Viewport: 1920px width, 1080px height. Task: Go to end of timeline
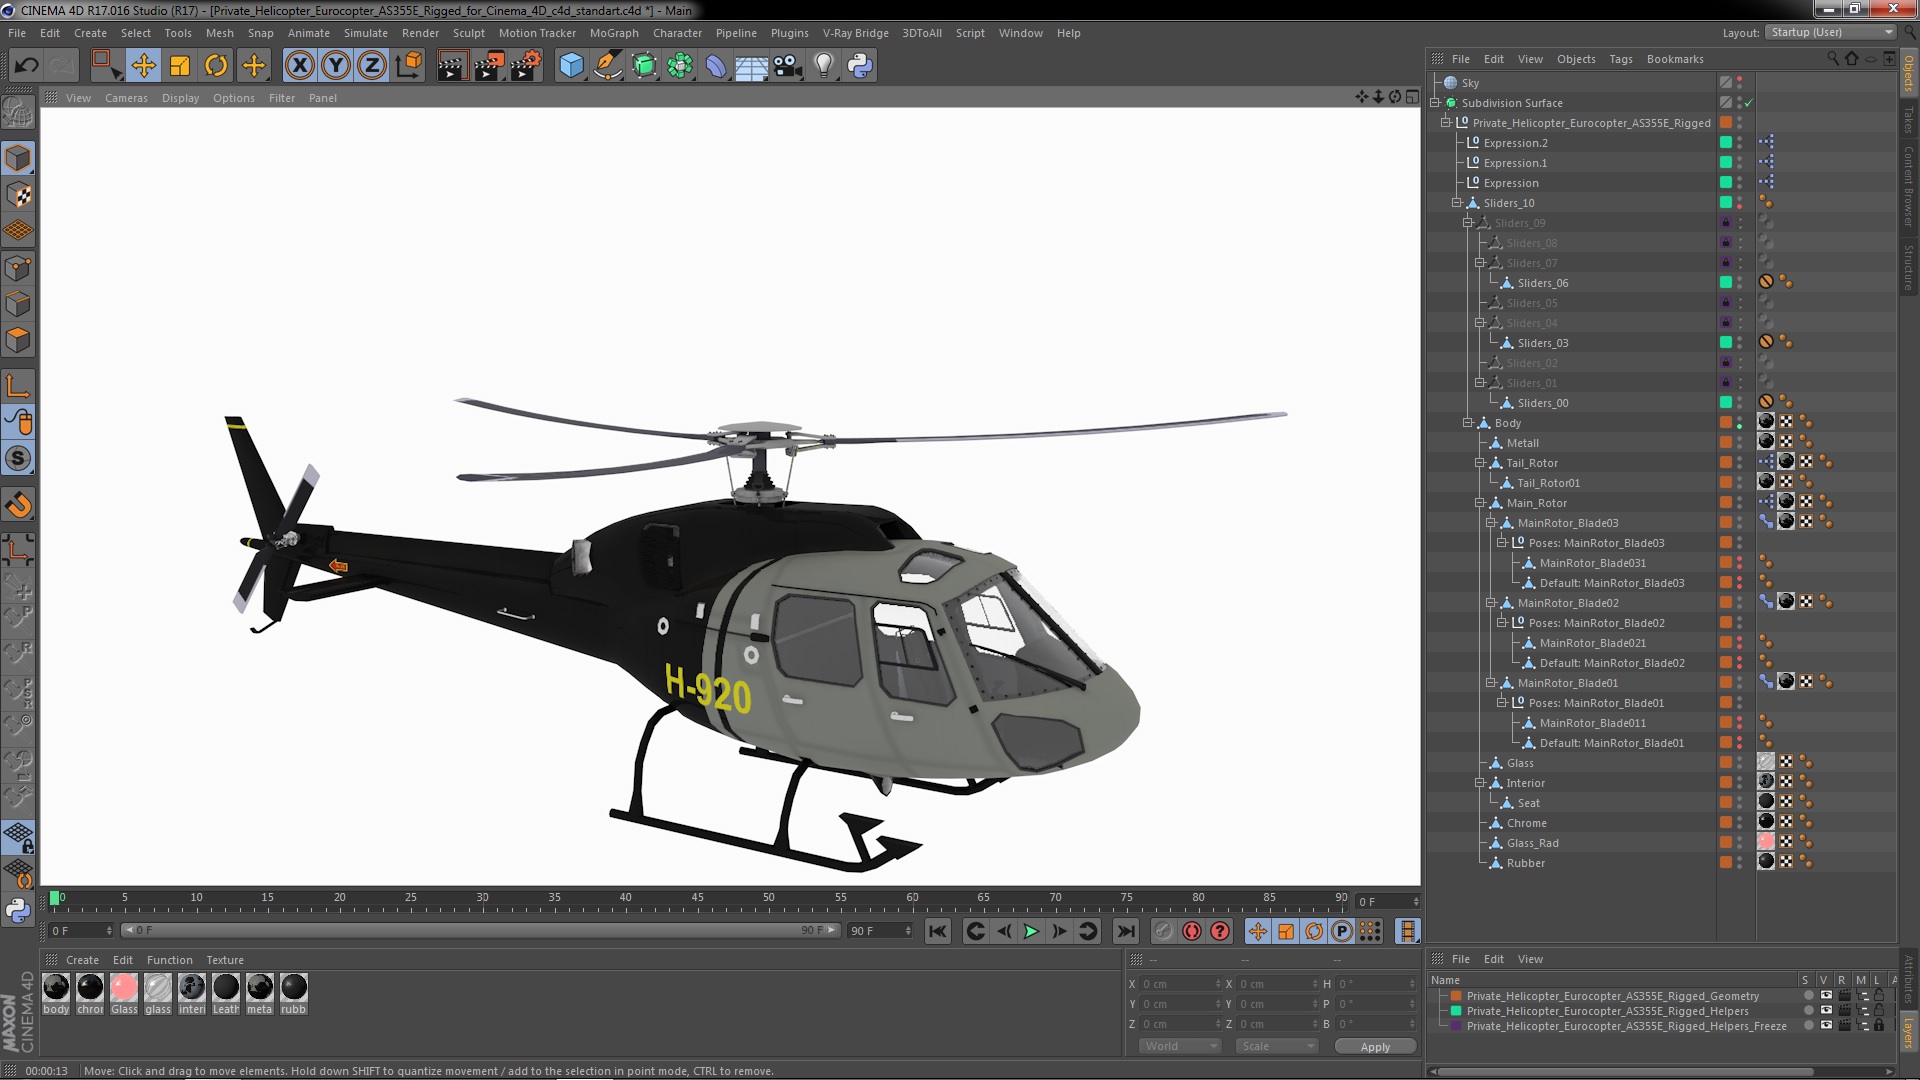click(x=1126, y=931)
